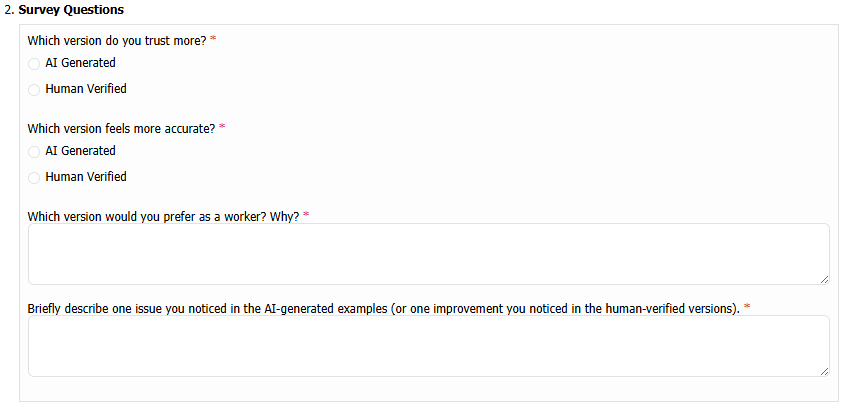Click the "Human Verified" label under trust question
Screen dimensions: 844x405
[86, 89]
